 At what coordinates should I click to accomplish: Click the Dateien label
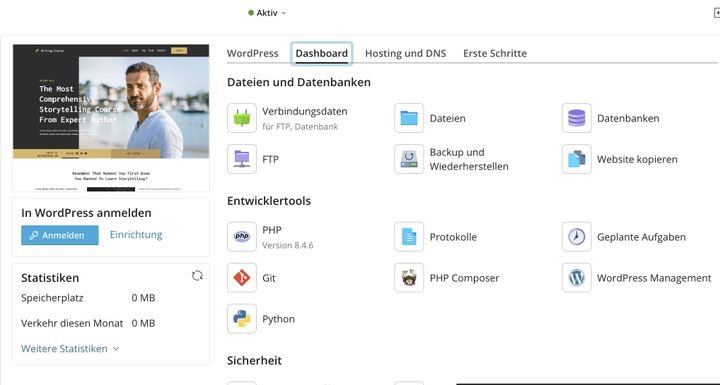pyautogui.click(x=448, y=118)
